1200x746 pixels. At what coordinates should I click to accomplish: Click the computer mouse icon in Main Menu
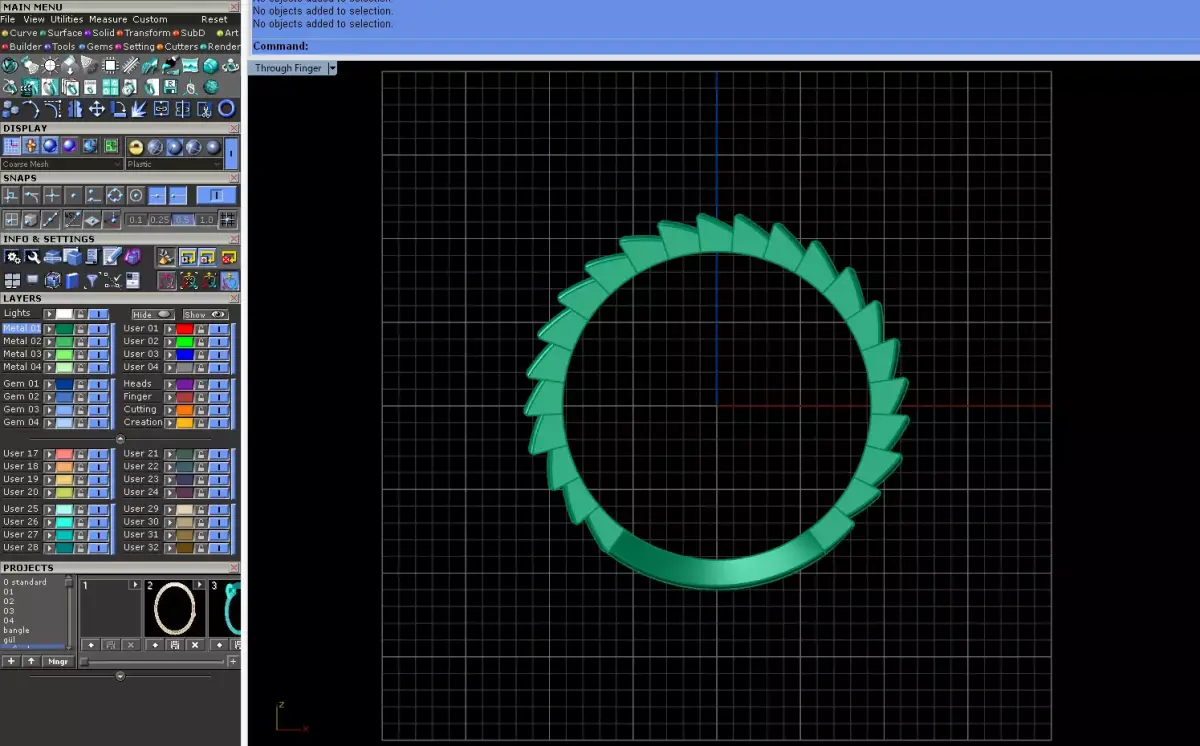pos(190,88)
